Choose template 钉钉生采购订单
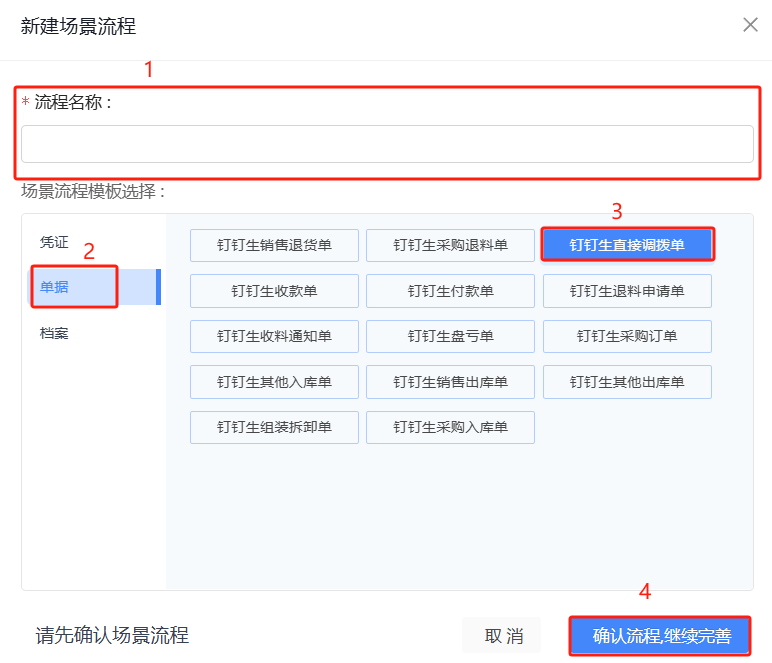 pos(627,336)
